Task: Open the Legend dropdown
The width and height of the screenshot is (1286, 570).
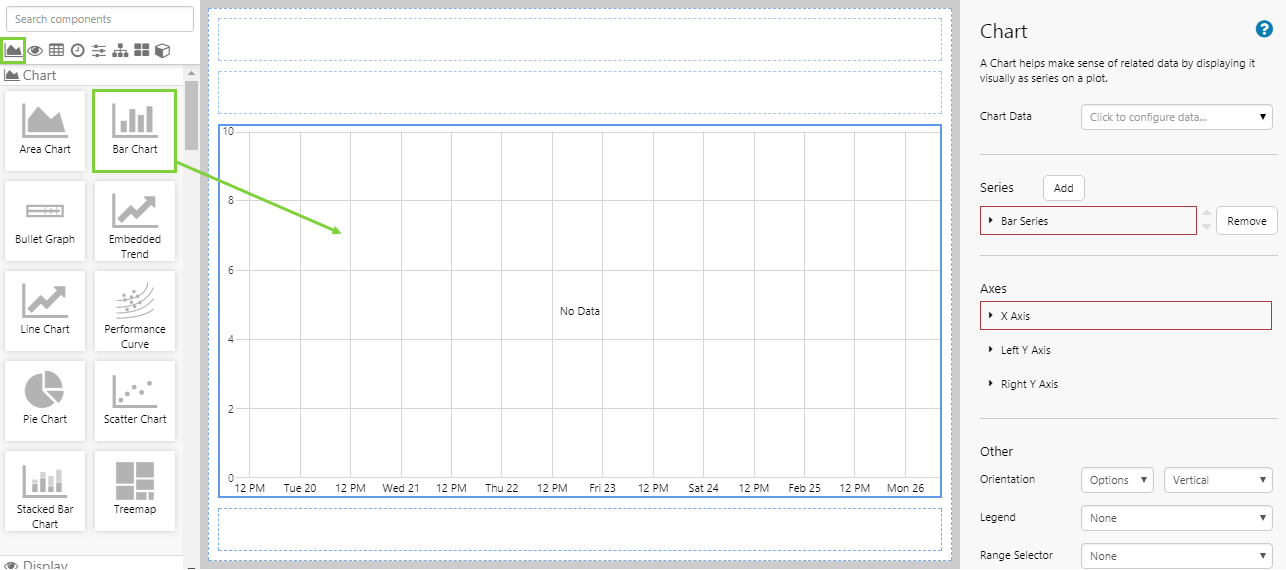Action: pyautogui.click(x=1176, y=518)
